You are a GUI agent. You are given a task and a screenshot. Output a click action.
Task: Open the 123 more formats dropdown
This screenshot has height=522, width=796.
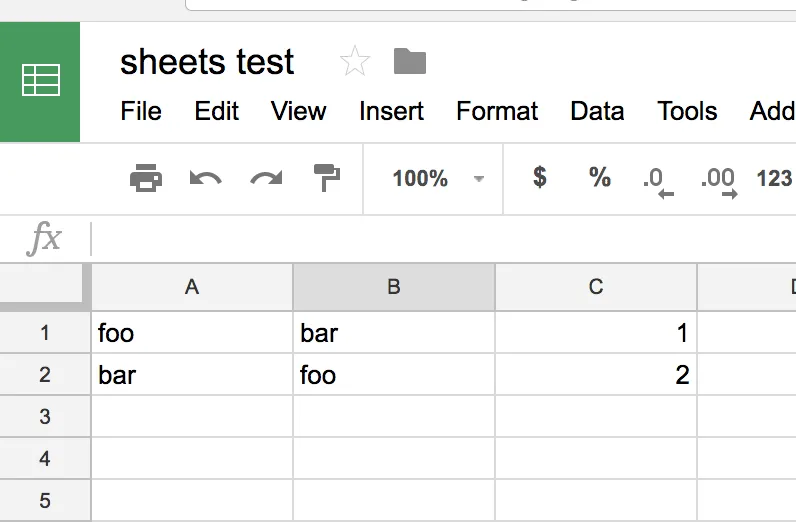point(774,179)
